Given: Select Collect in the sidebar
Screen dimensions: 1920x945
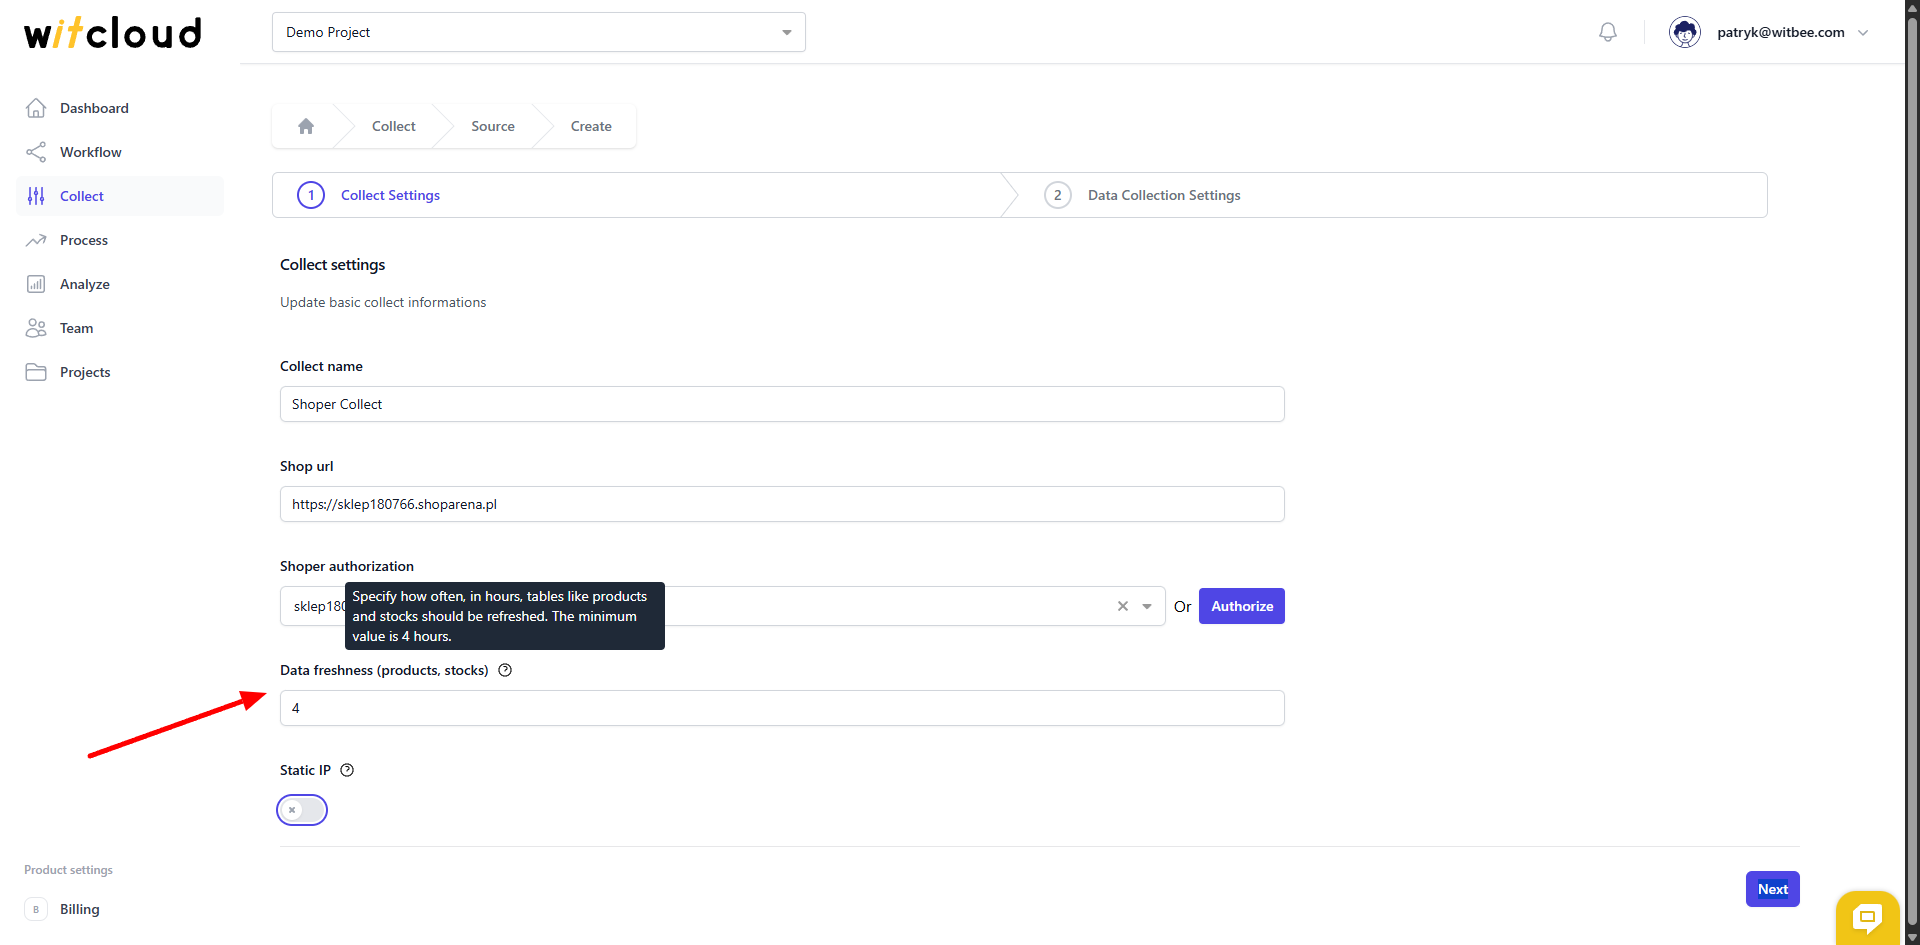Looking at the screenshot, I should coord(120,196).
